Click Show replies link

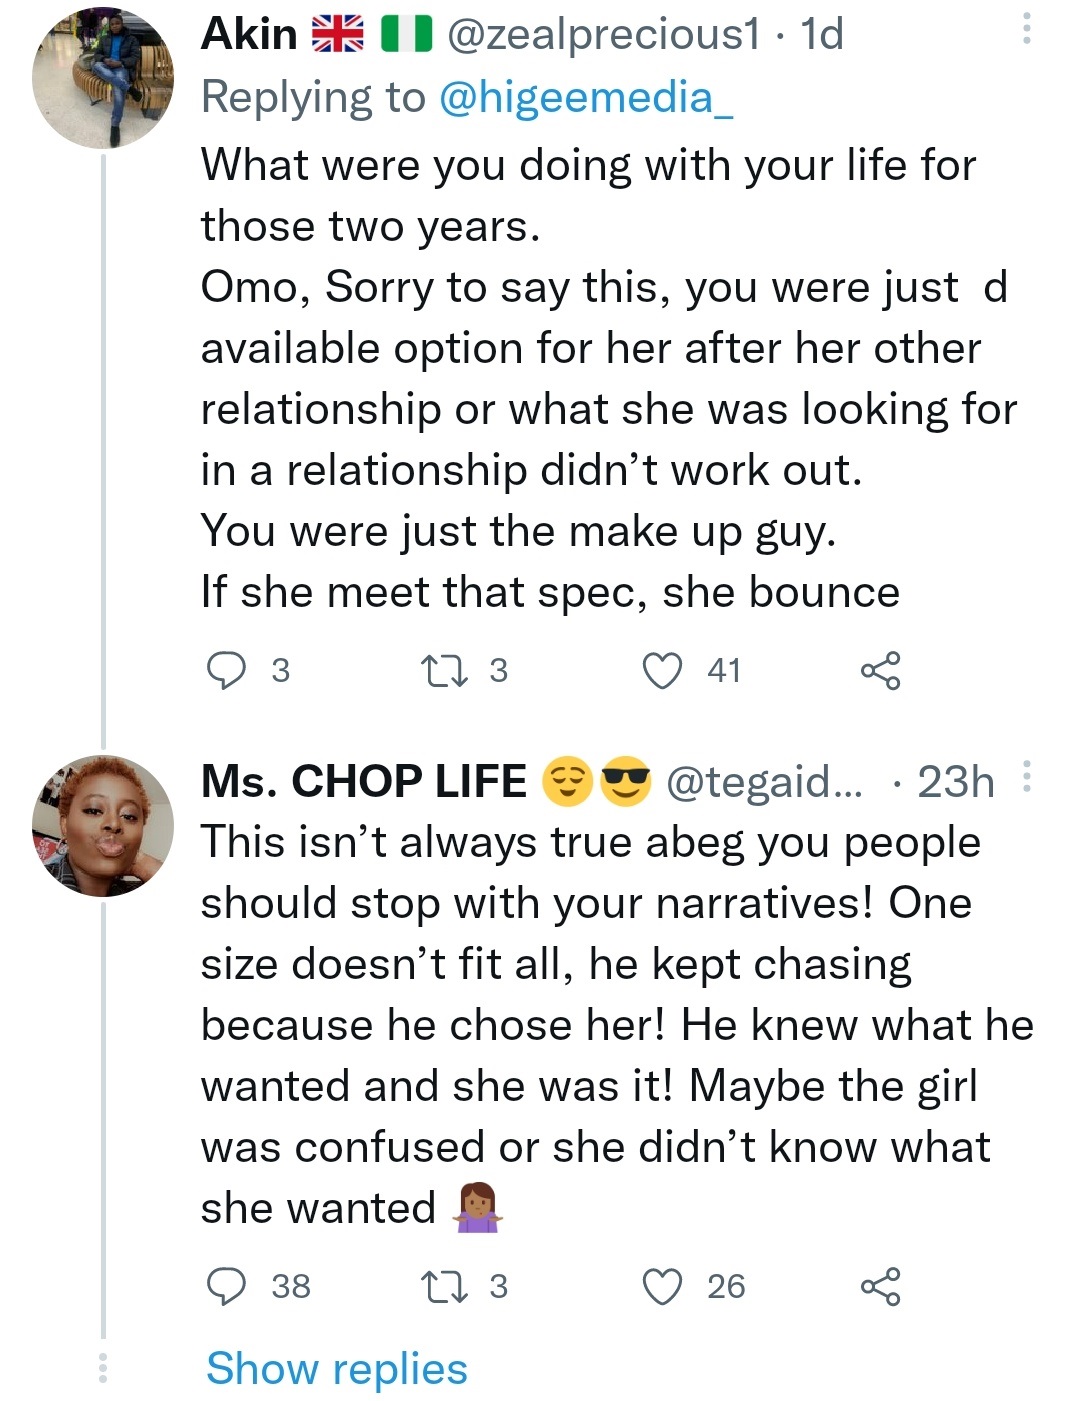tap(336, 1368)
